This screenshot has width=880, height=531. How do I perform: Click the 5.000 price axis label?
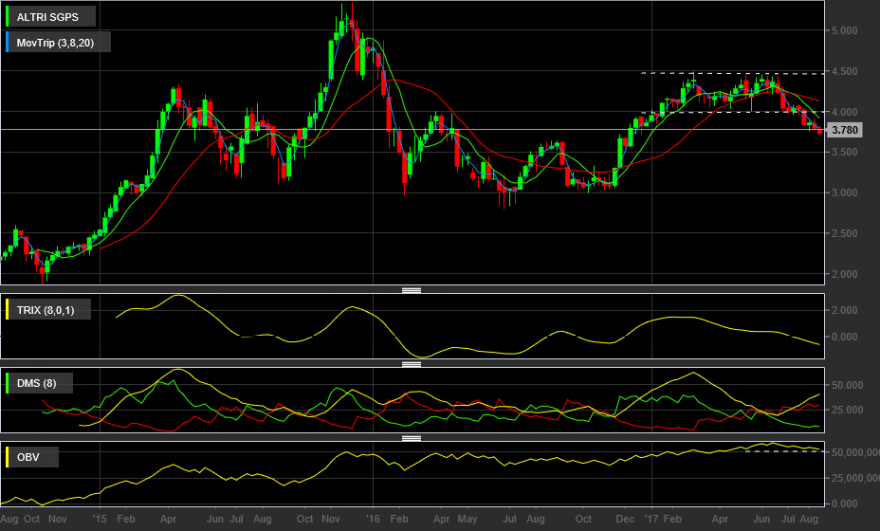[844, 30]
